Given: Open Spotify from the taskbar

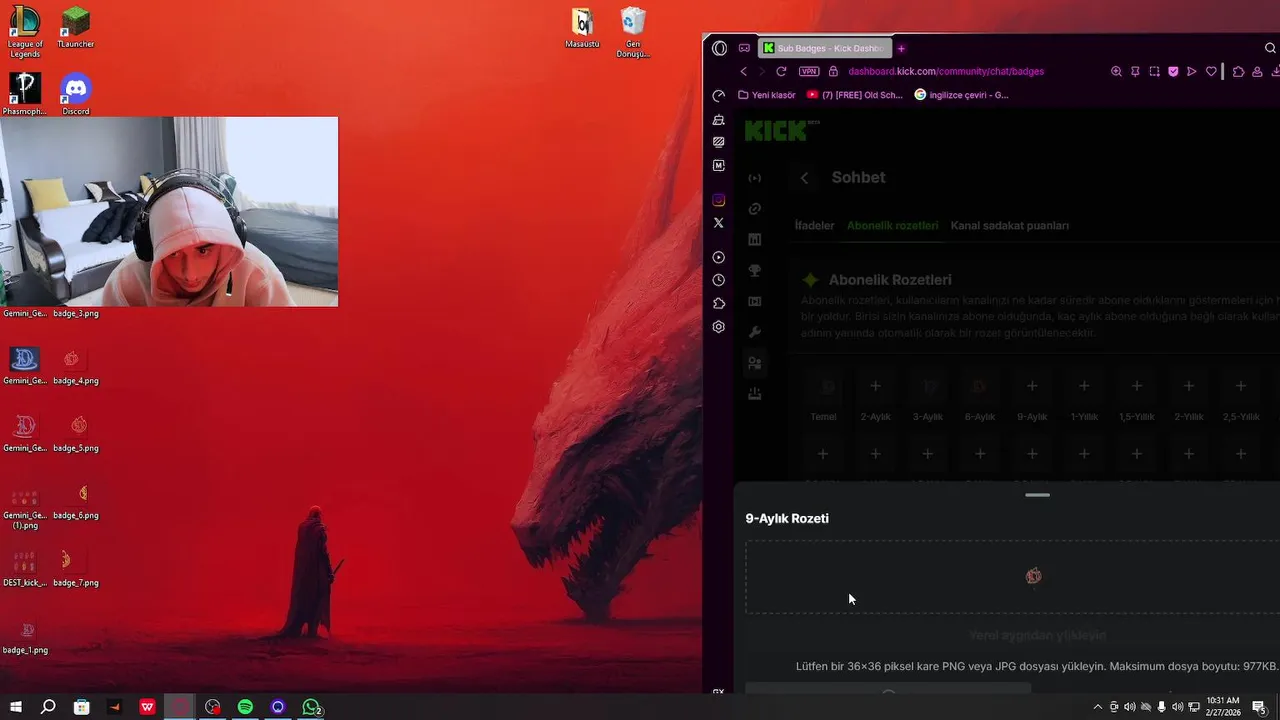Looking at the screenshot, I should coord(245,707).
